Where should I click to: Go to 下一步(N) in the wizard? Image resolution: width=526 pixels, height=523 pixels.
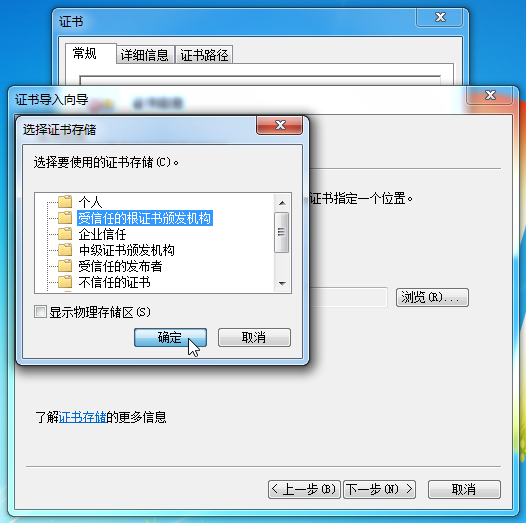[x=379, y=489]
